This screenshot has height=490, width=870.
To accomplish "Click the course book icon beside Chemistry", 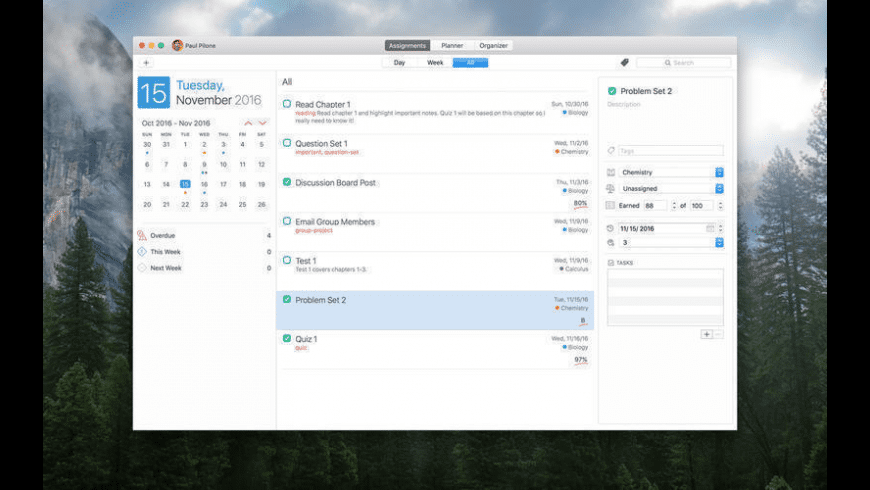I will pos(611,173).
